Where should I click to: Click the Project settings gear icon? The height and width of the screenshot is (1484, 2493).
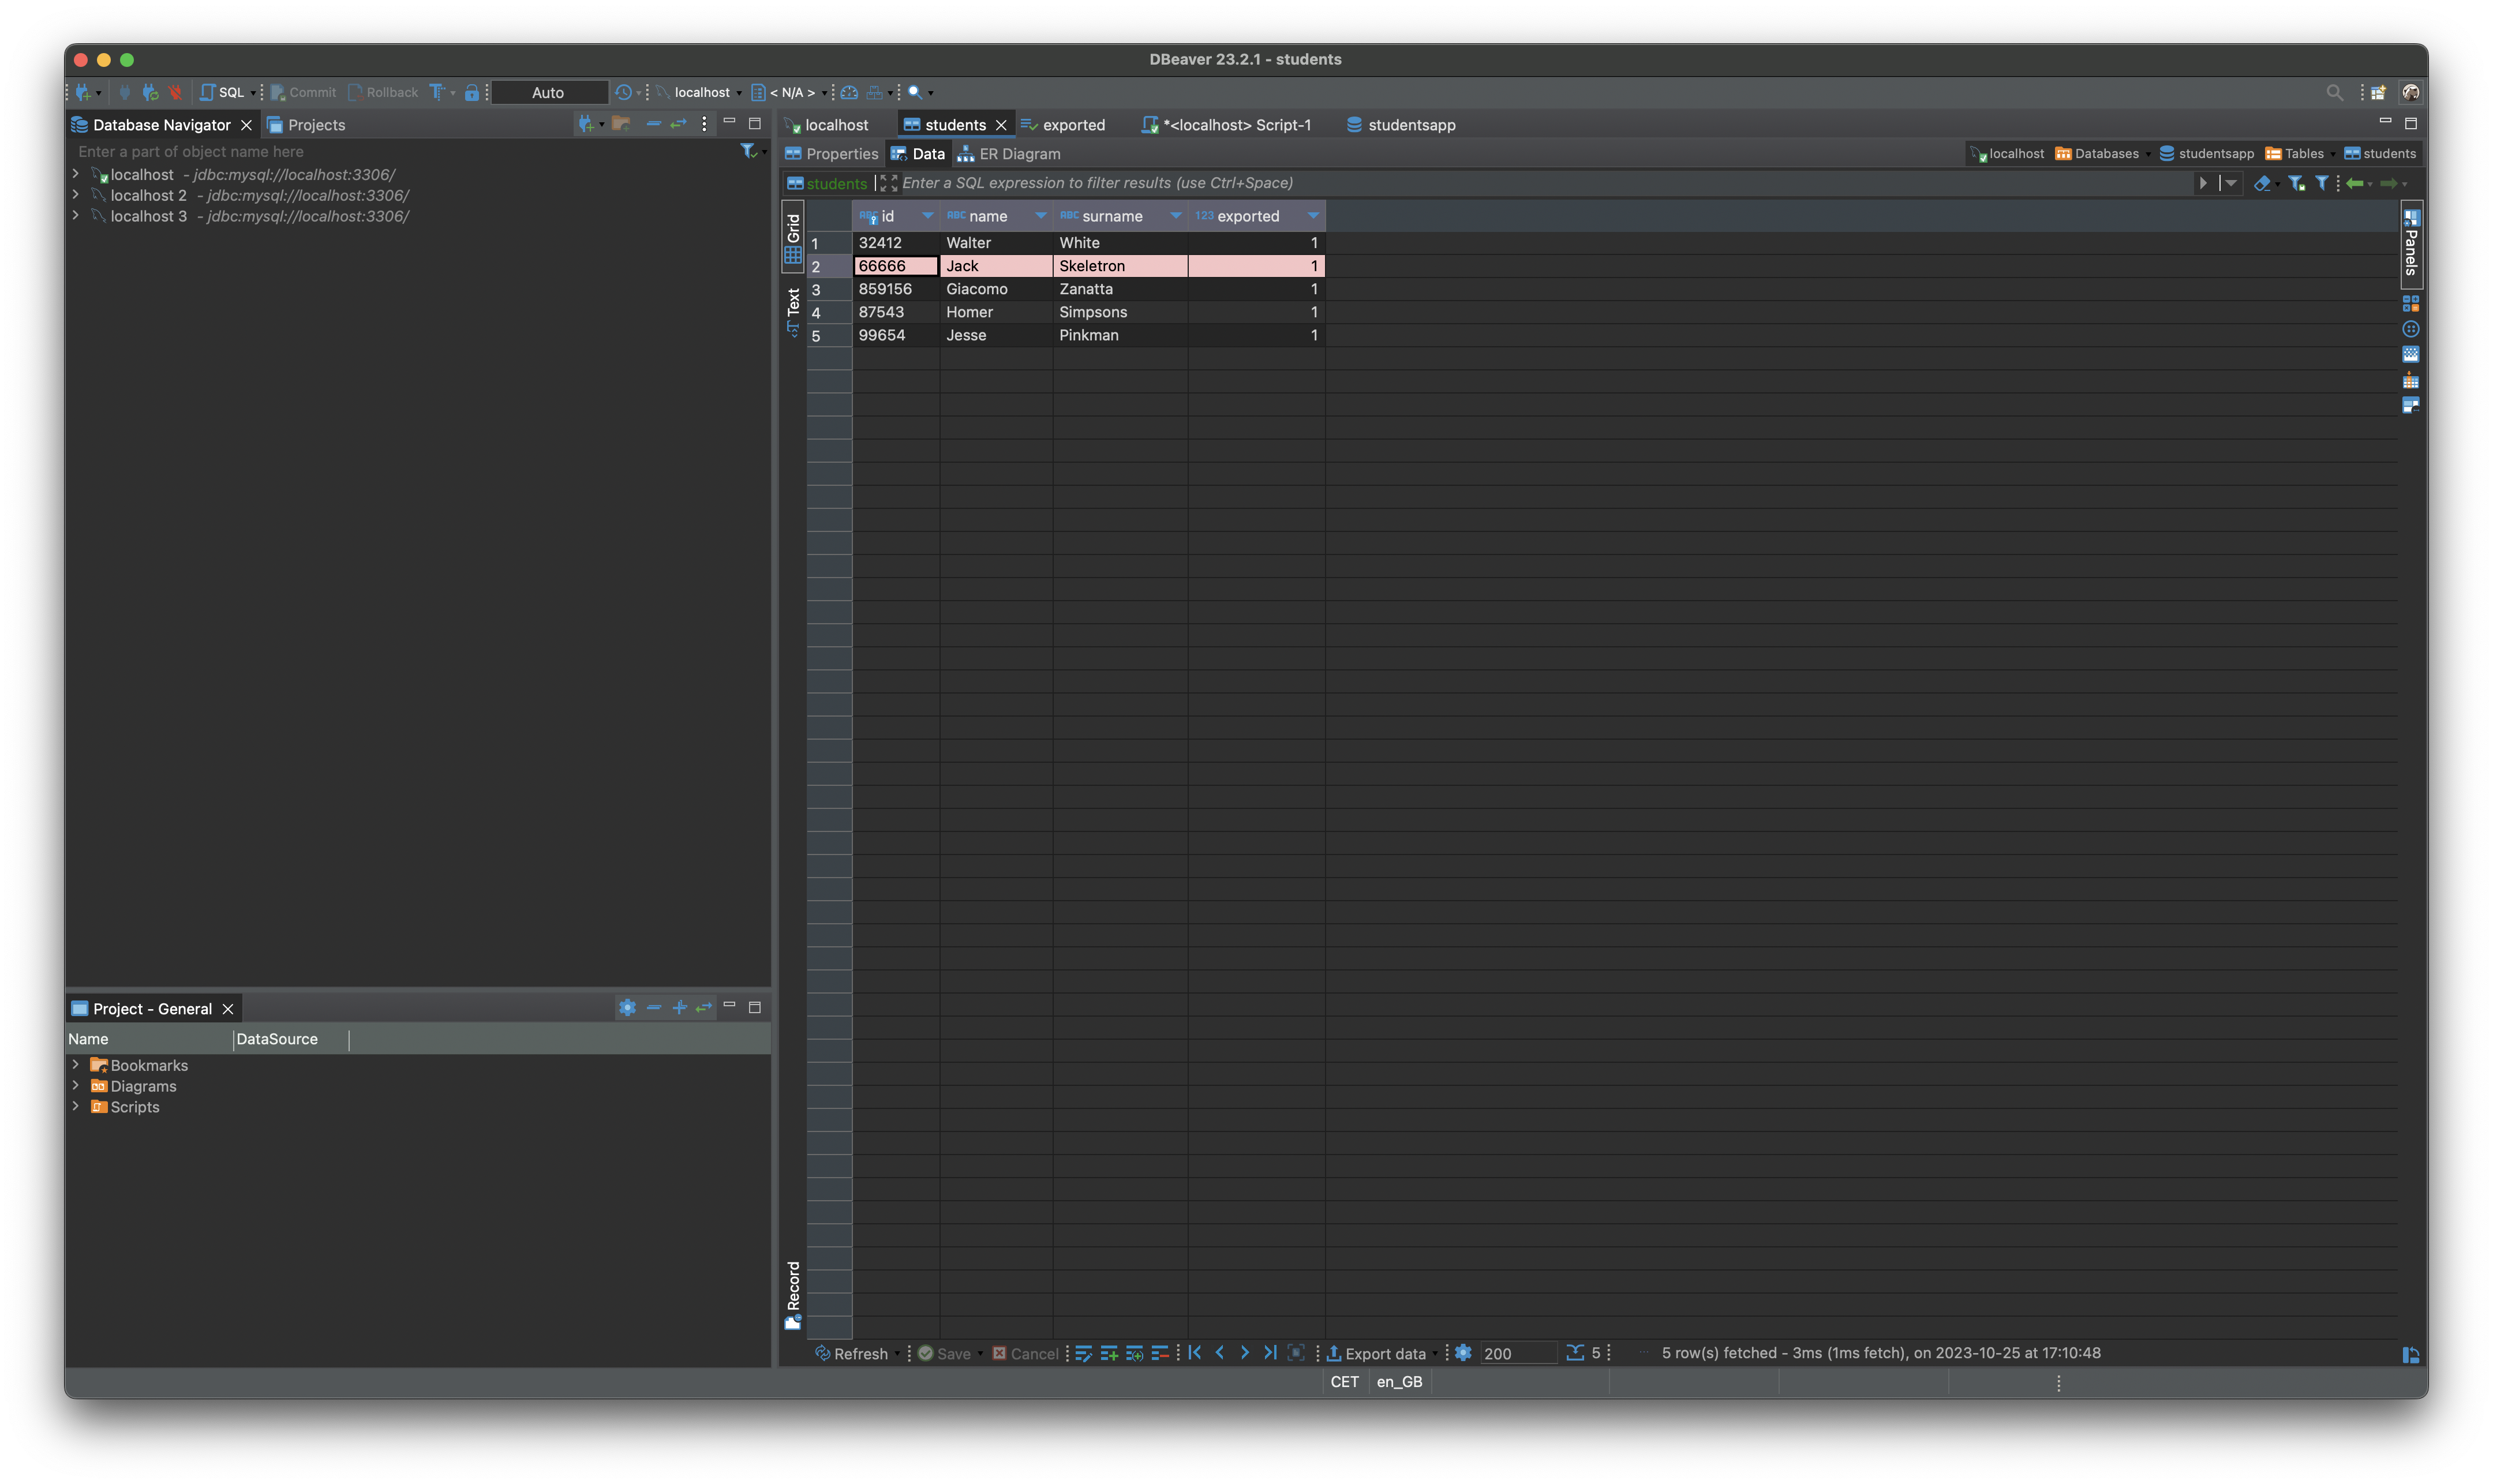pyautogui.click(x=627, y=1007)
